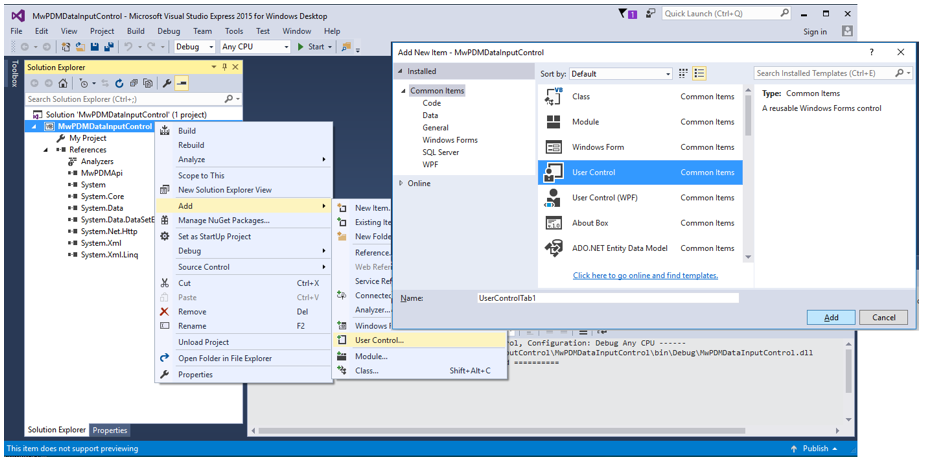Click Sign in at top right
This screenshot has height=465, width=926.
[x=815, y=31]
